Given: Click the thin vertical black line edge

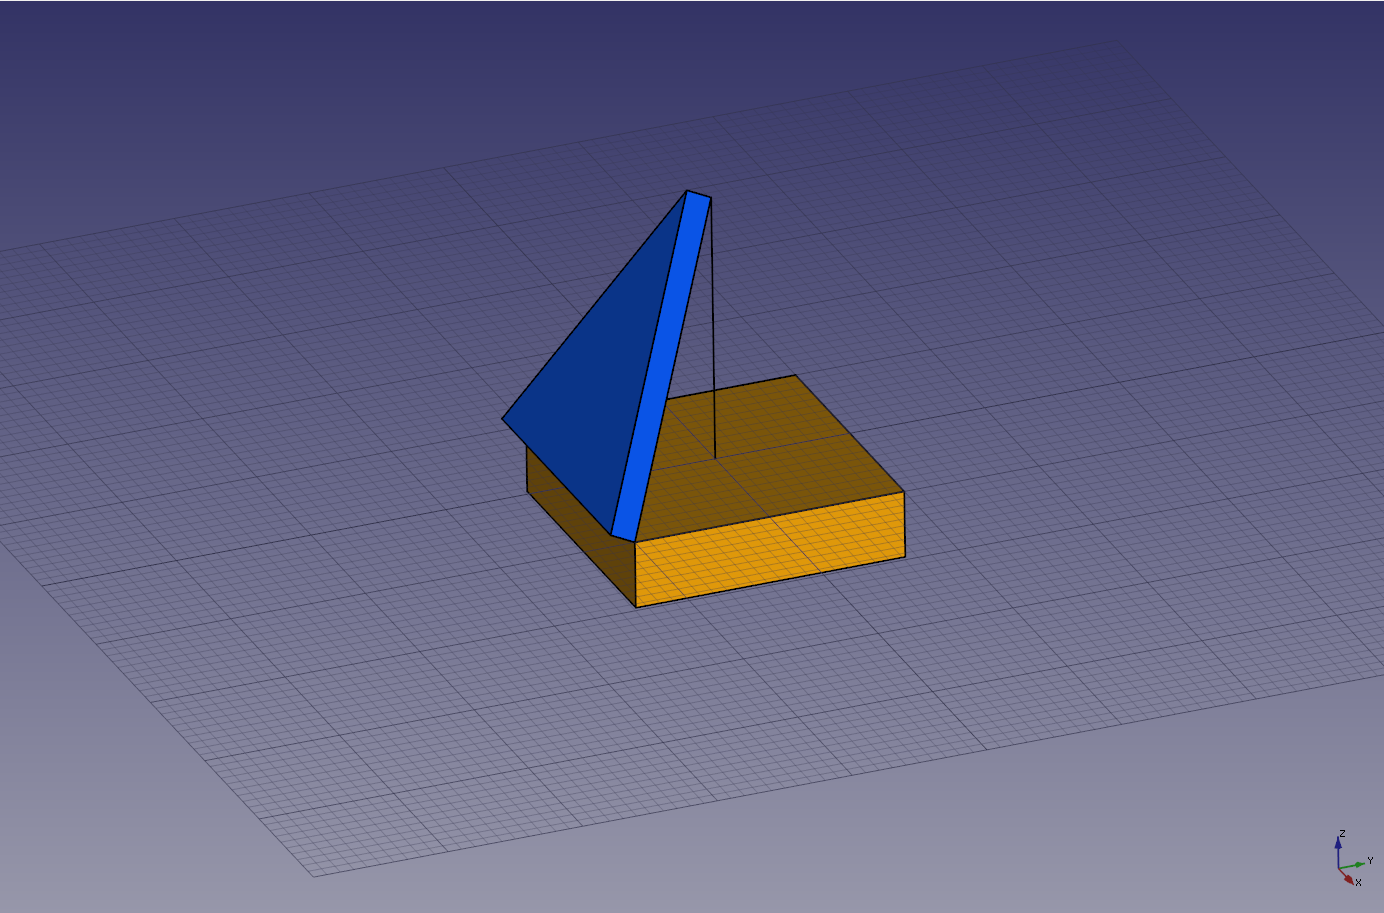Looking at the screenshot, I should [x=712, y=330].
